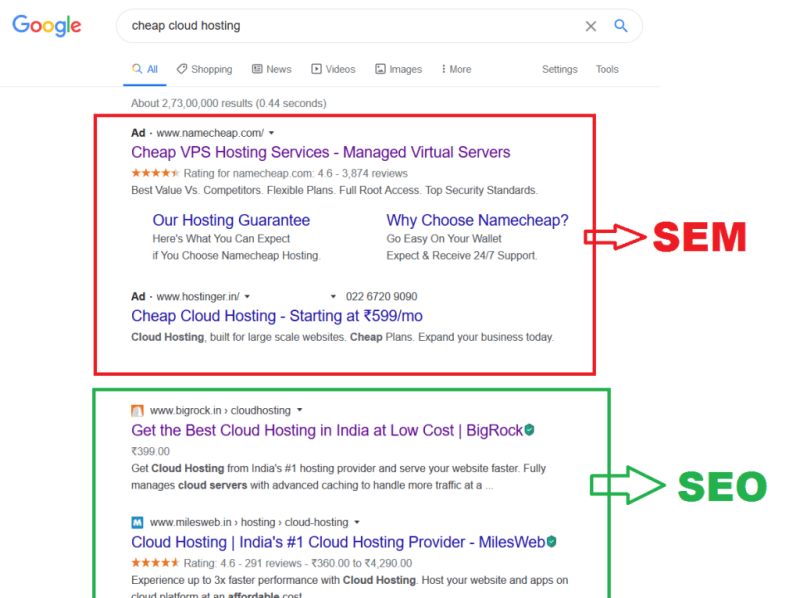Select the Images tab
800x598 pixels.
click(x=398, y=69)
